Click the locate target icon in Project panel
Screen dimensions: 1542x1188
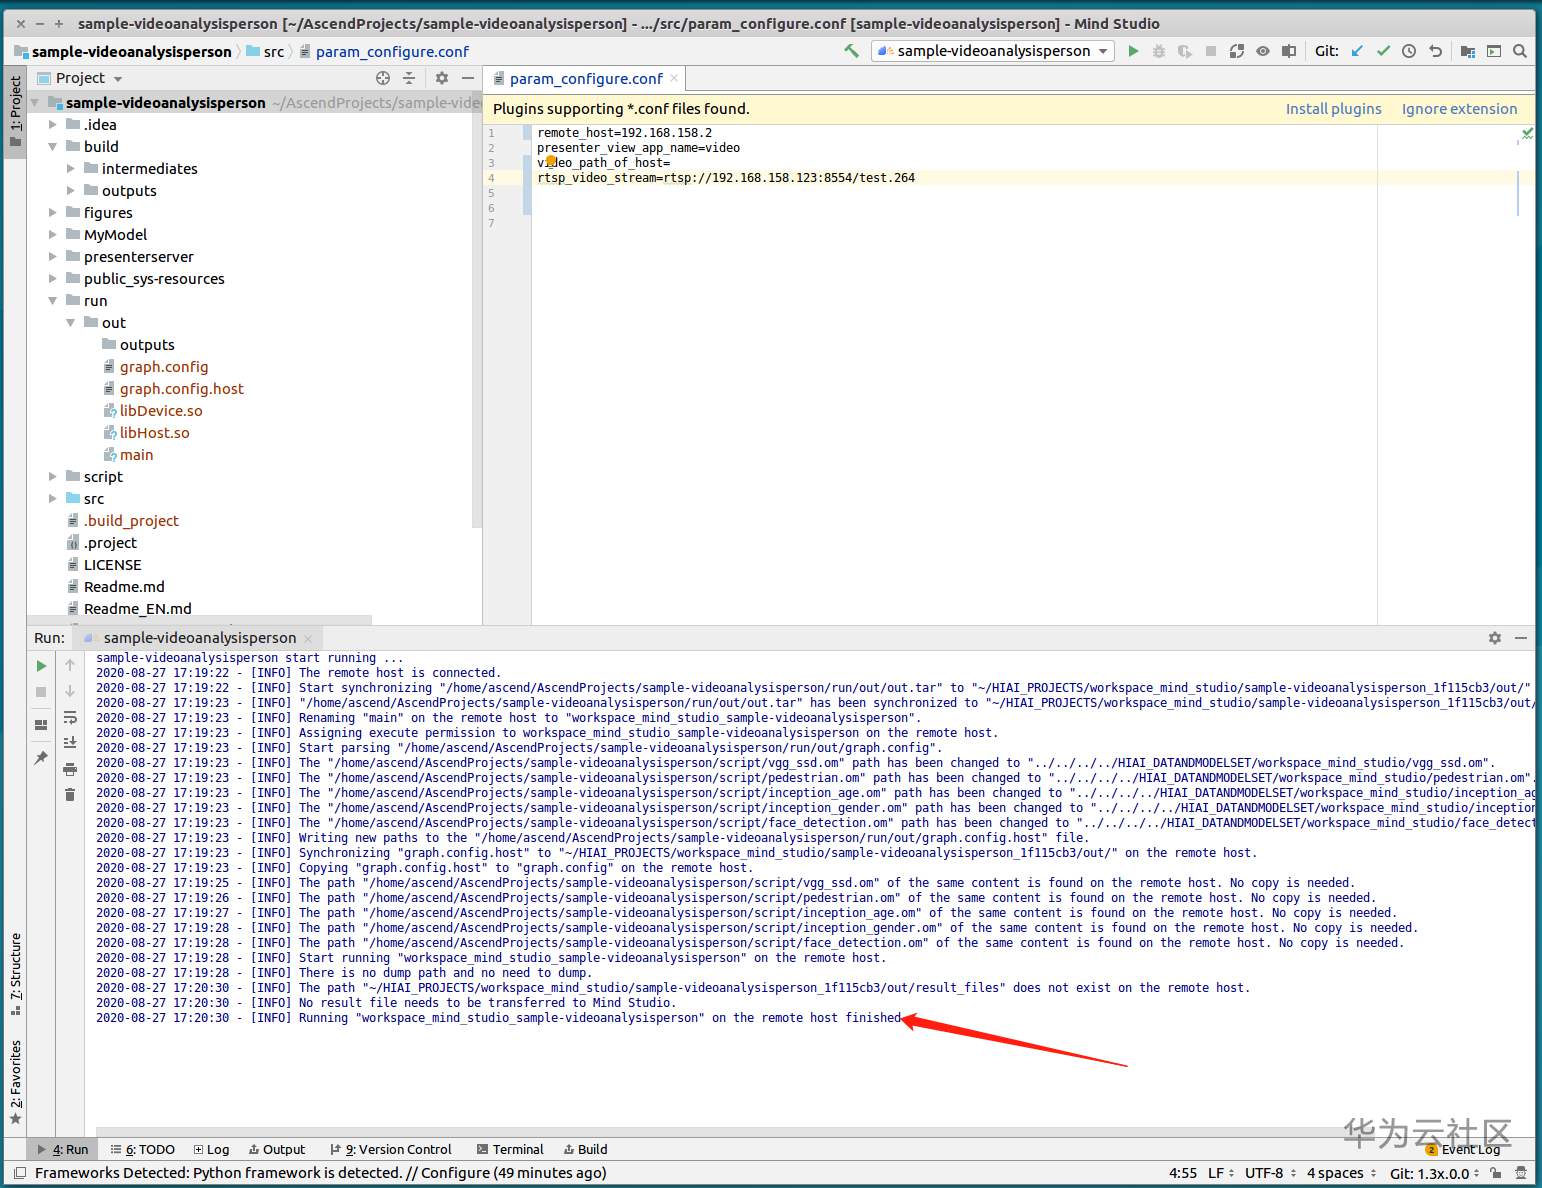(382, 78)
